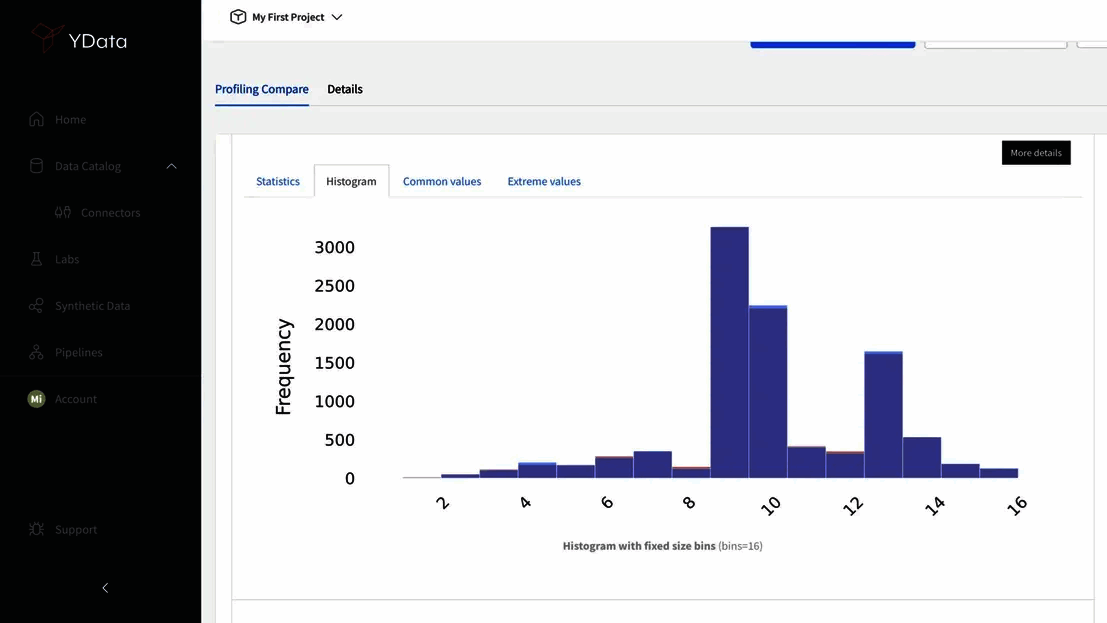Screen dimensions: 1107x623
Task: Open the Data Catalog icon
Action: [x=37, y=166]
